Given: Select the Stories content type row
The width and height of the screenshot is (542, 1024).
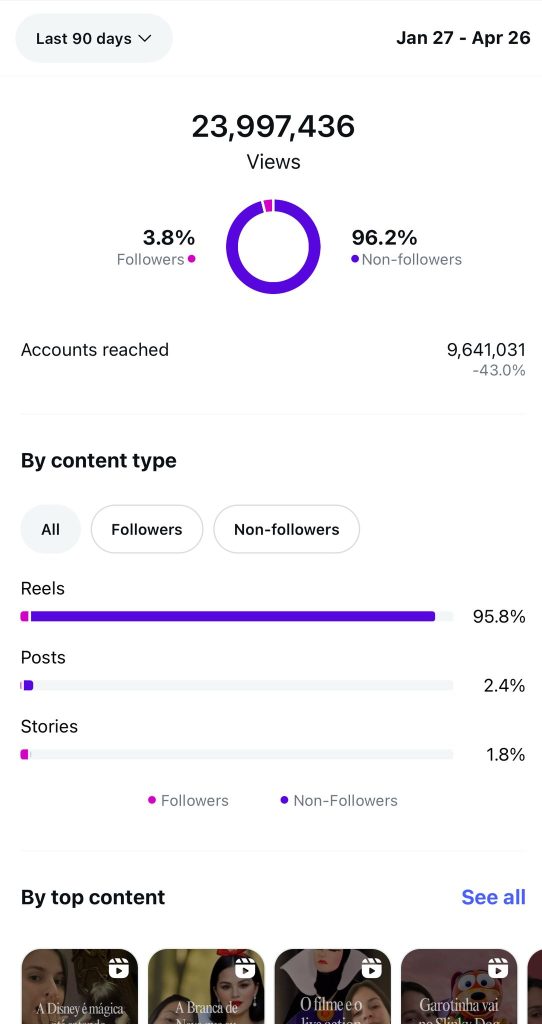Looking at the screenshot, I should point(273,741).
